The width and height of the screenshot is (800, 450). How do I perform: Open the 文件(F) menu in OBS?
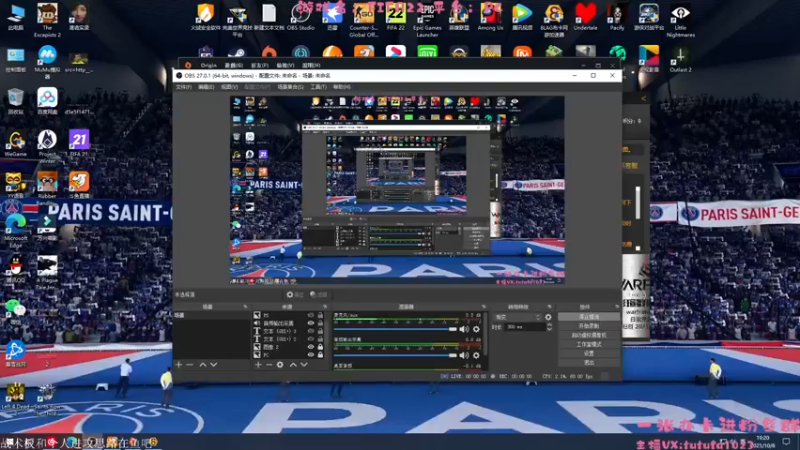point(184,87)
